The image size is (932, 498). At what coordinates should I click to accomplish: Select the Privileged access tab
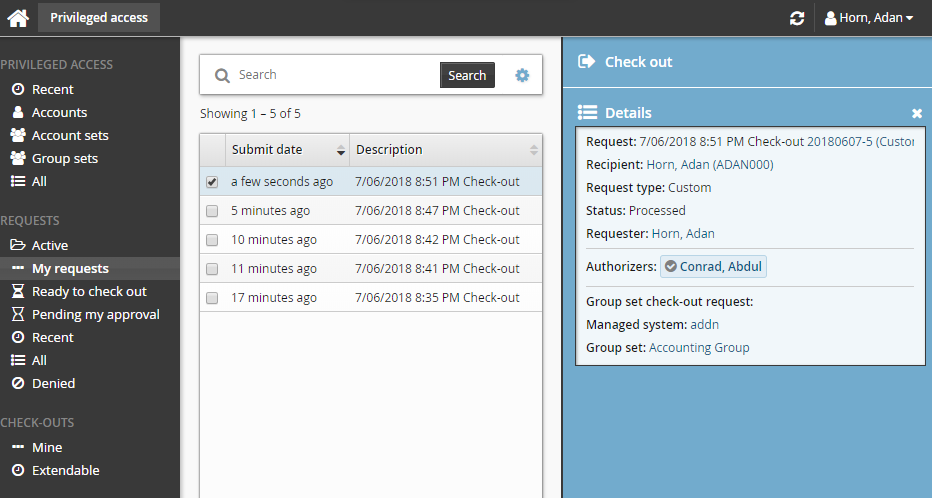click(x=99, y=17)
